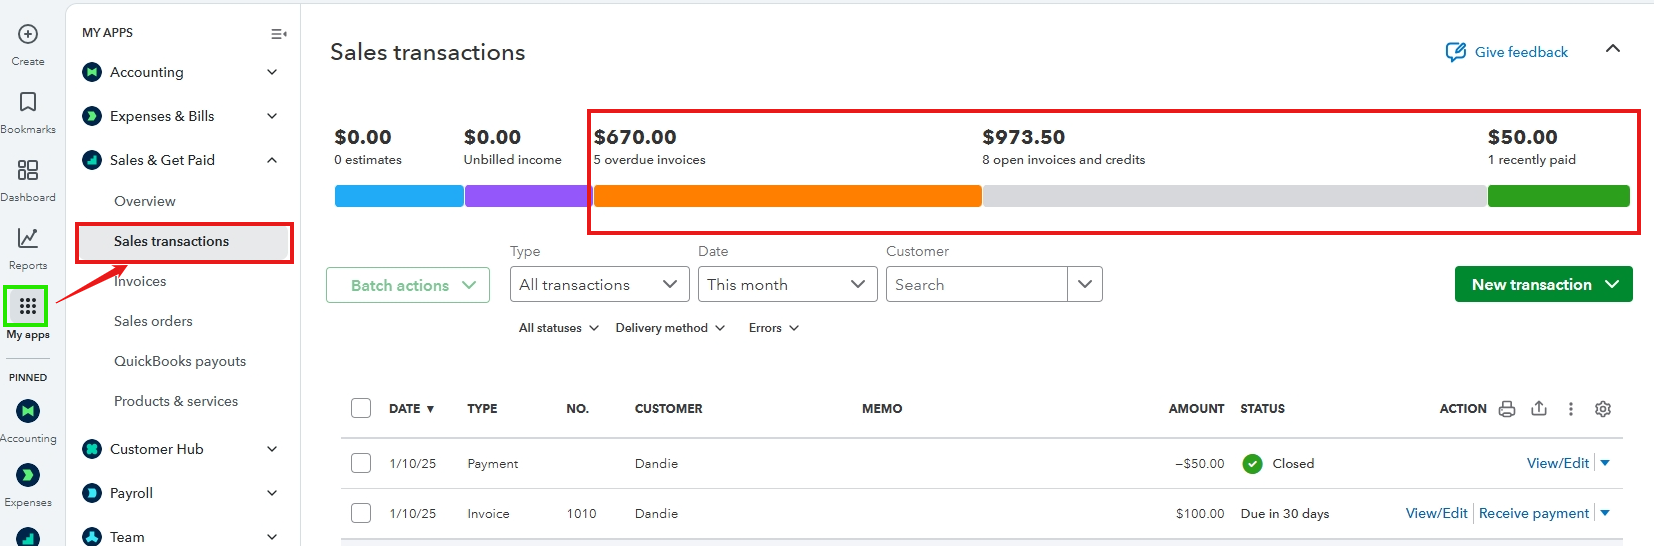Open the Type All transactions dropdown
The image size is (1654, 546).
(599, 285)
